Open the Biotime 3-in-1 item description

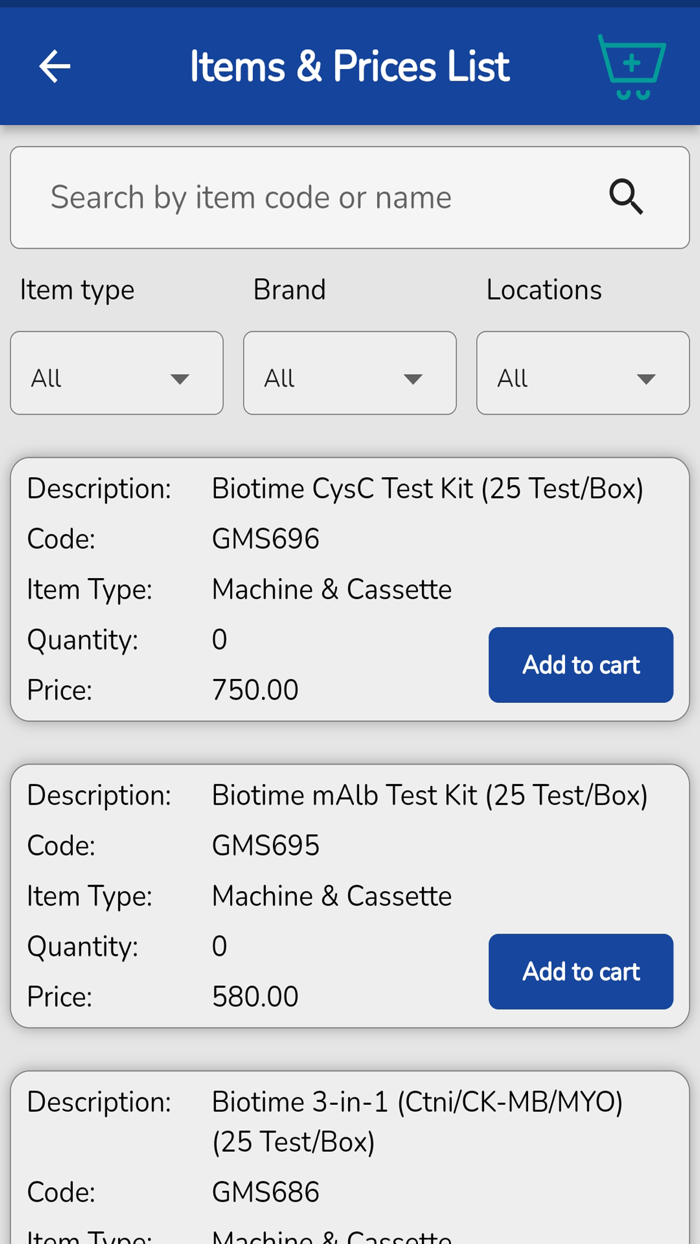coord(417,1120)
